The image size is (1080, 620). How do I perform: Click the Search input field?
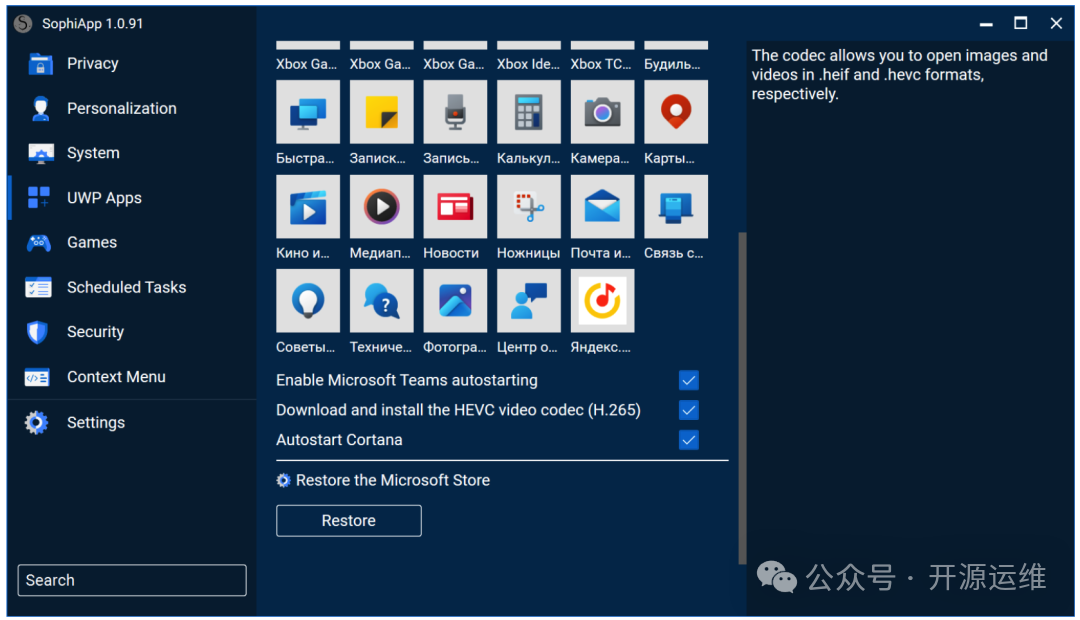(x=132, y=580)
